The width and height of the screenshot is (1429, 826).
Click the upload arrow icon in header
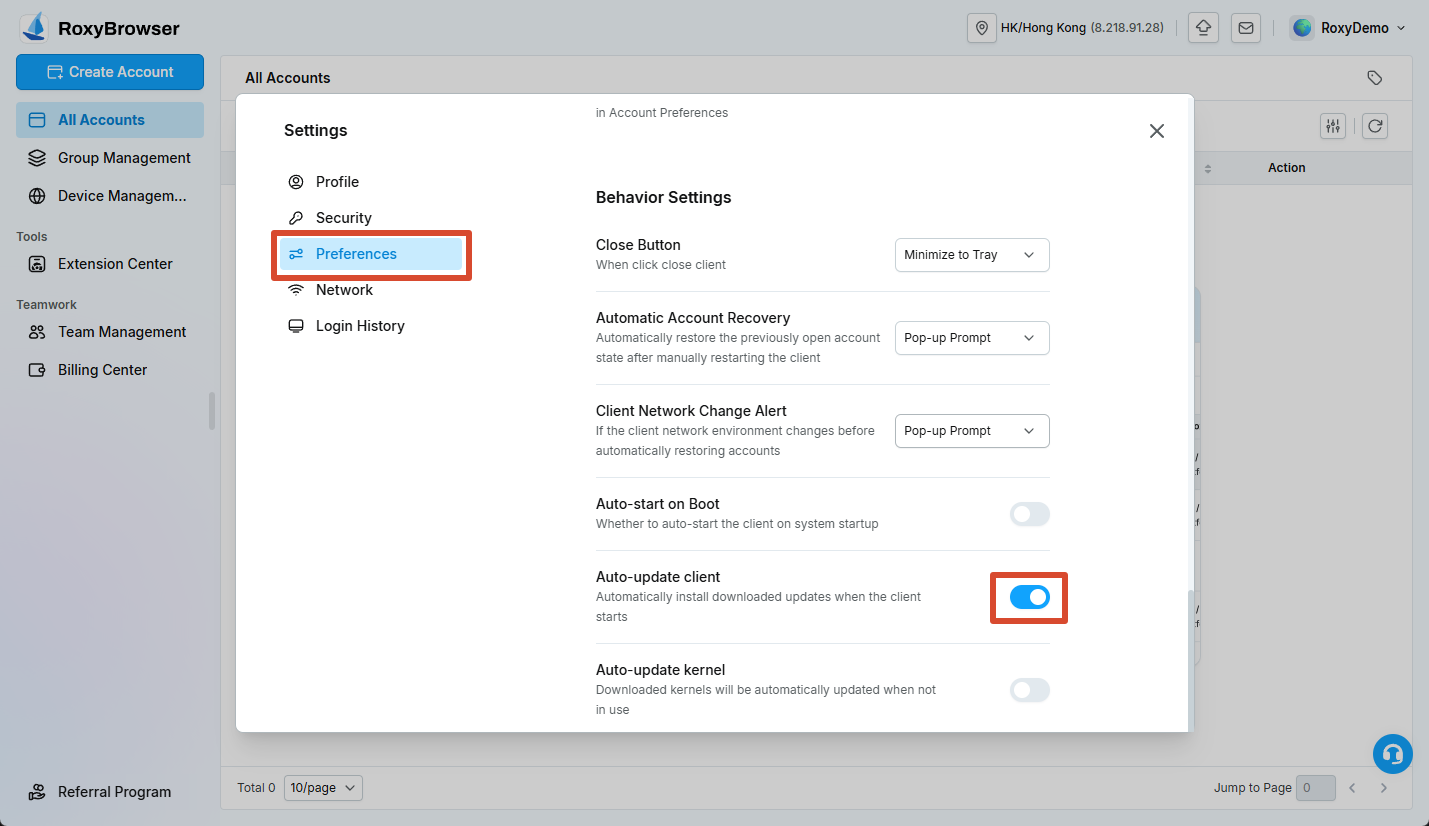point(1203,28)
